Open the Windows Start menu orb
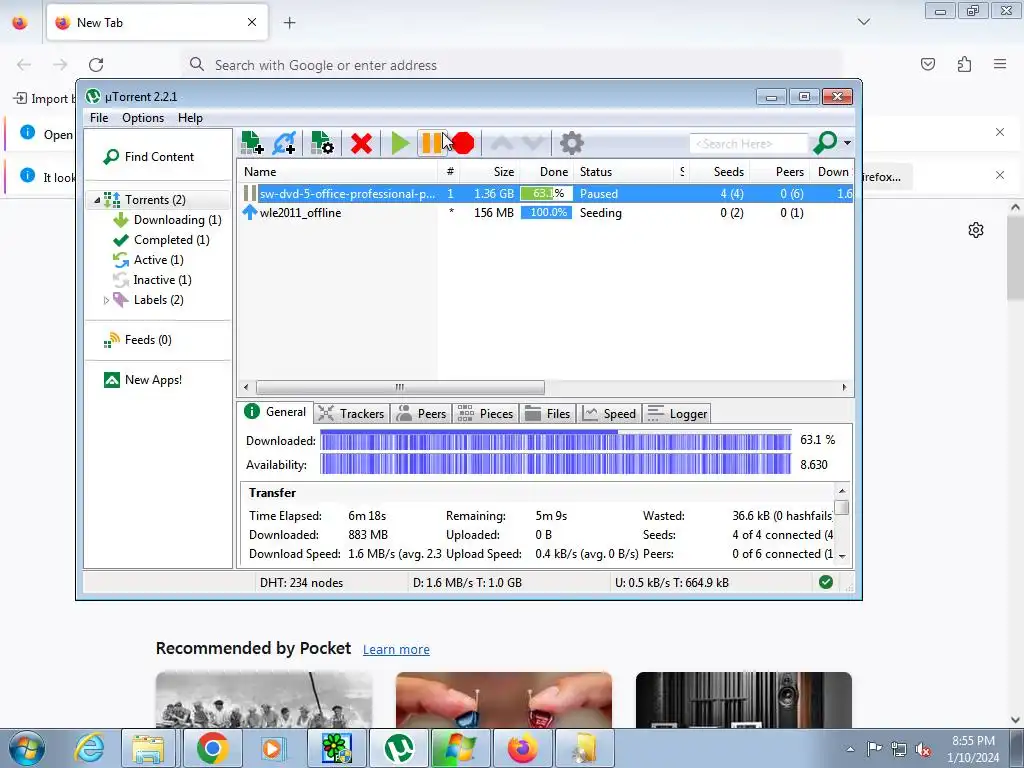Viewport: 1024px width, 768px height. (x=26, y=748)
